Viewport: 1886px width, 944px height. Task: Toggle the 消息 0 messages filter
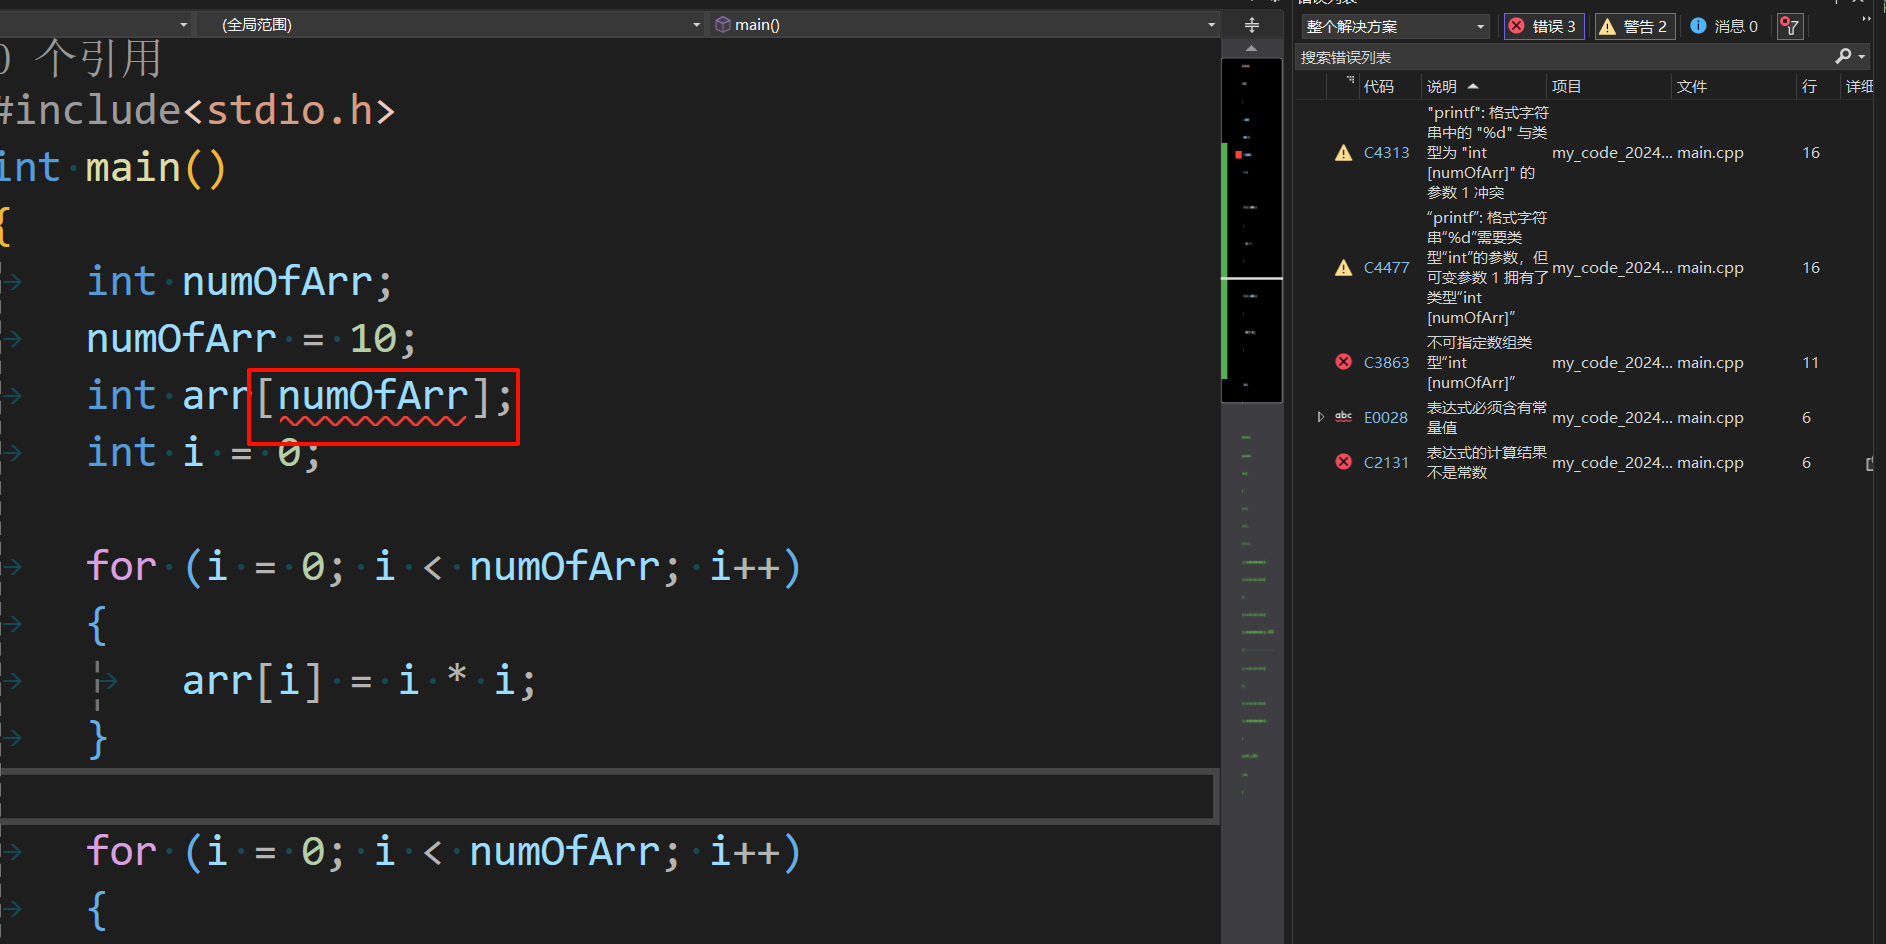tap(1724, 26)
